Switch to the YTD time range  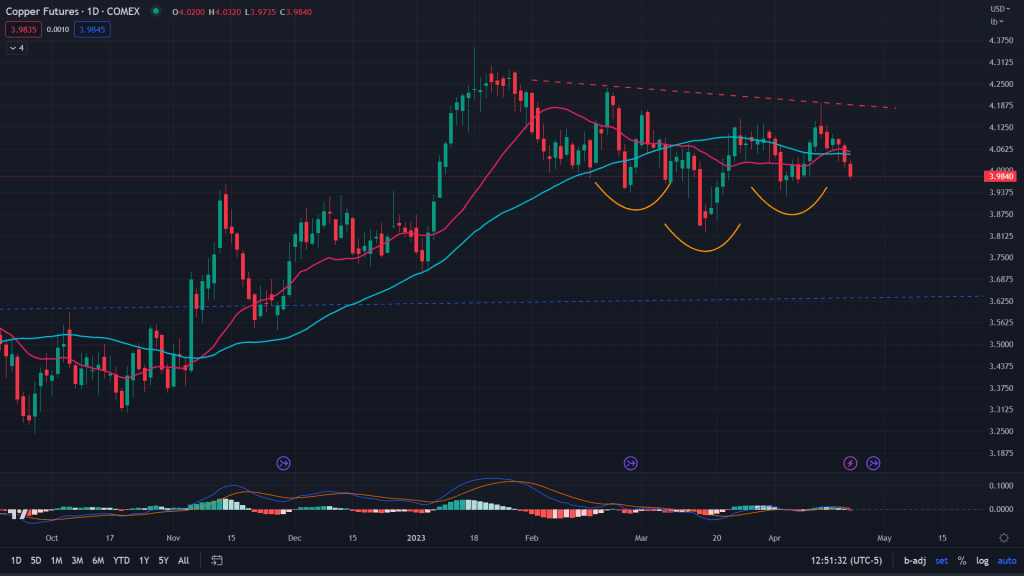(121, 561)
